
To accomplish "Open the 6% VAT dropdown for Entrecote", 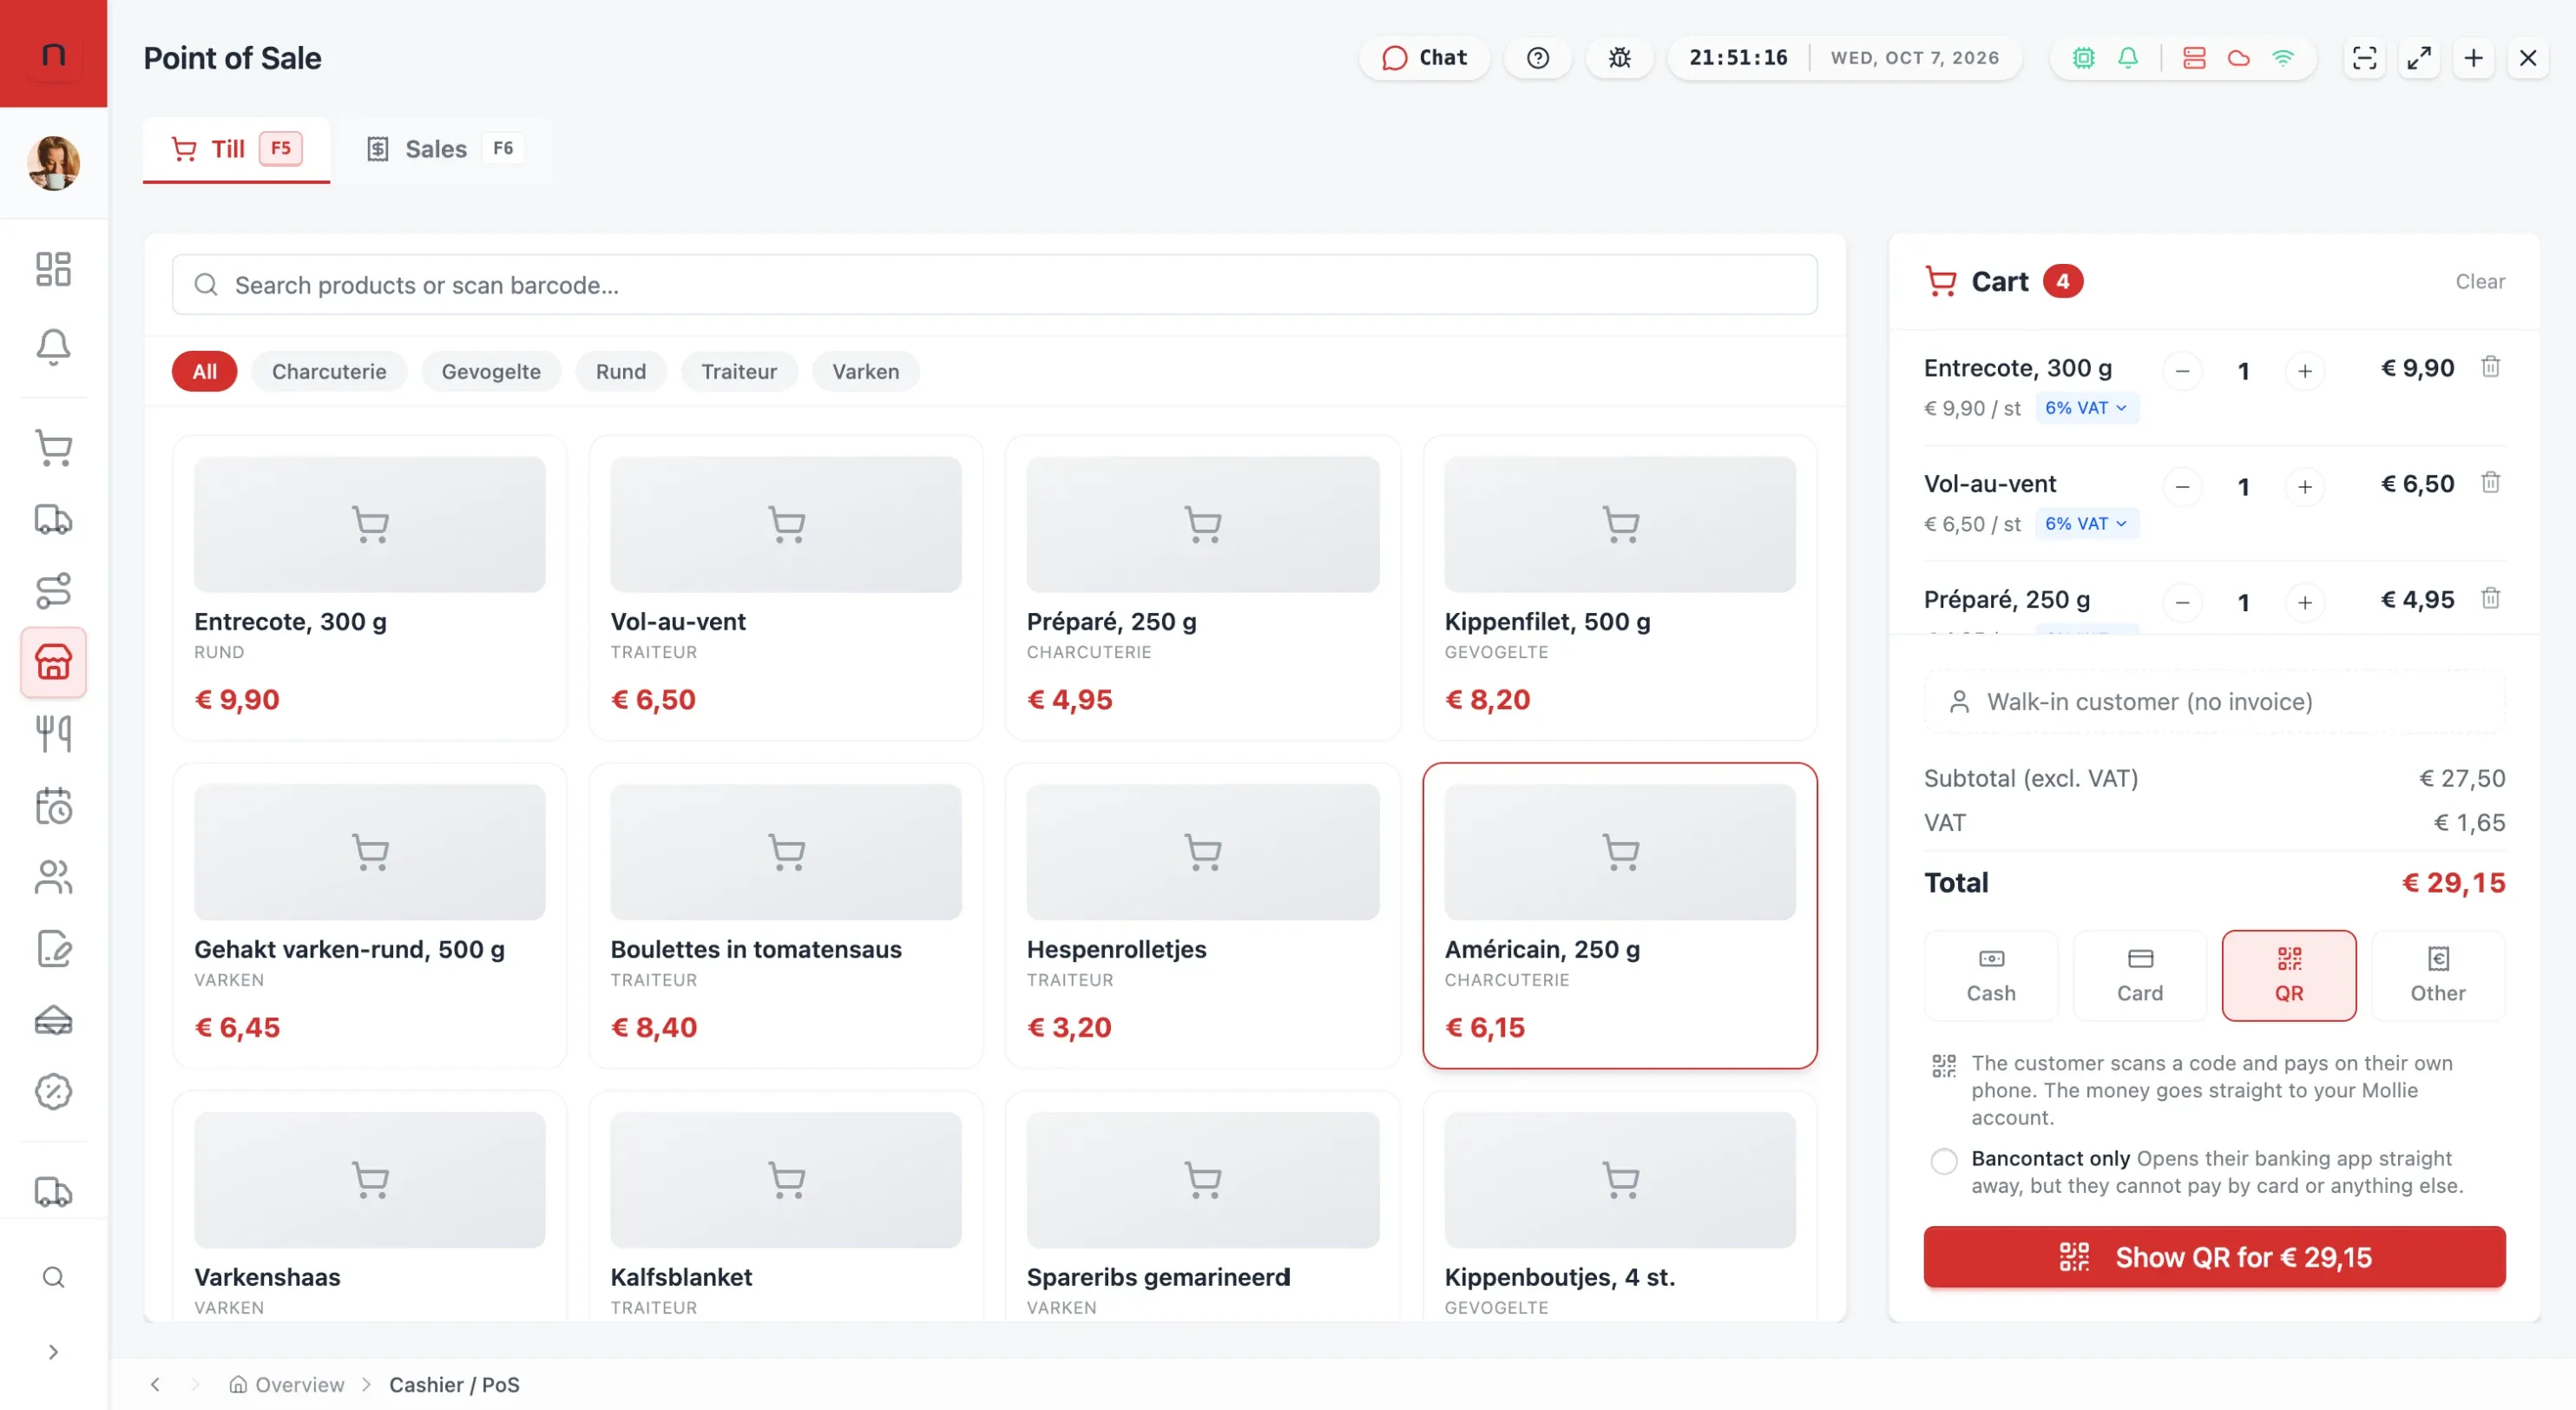I will tap(2086, 408).
